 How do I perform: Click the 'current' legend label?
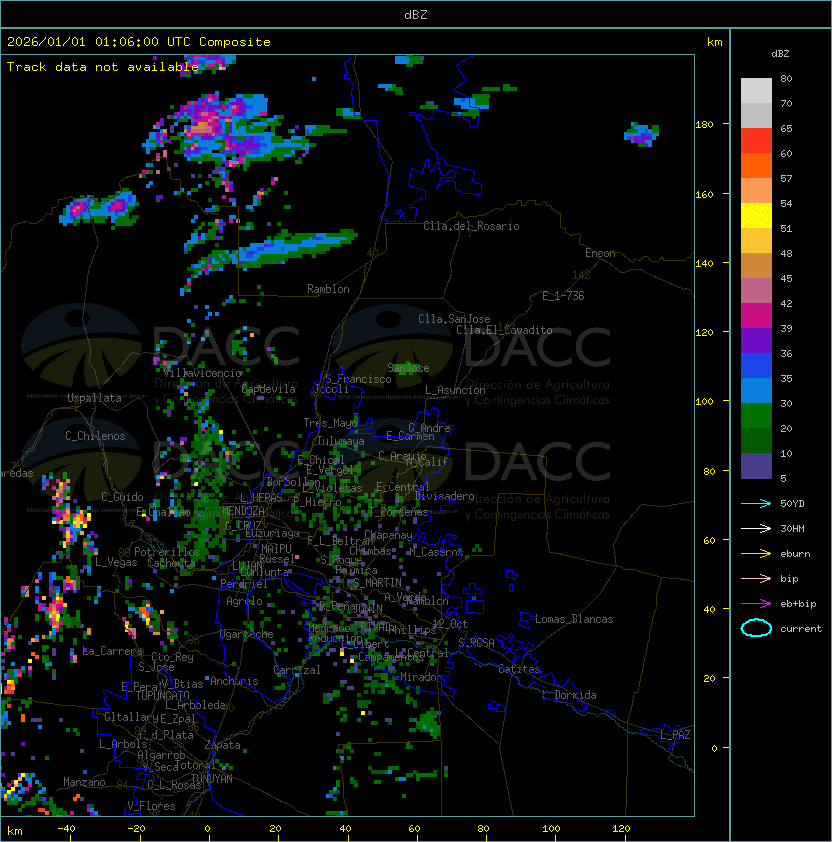point(801,628)
